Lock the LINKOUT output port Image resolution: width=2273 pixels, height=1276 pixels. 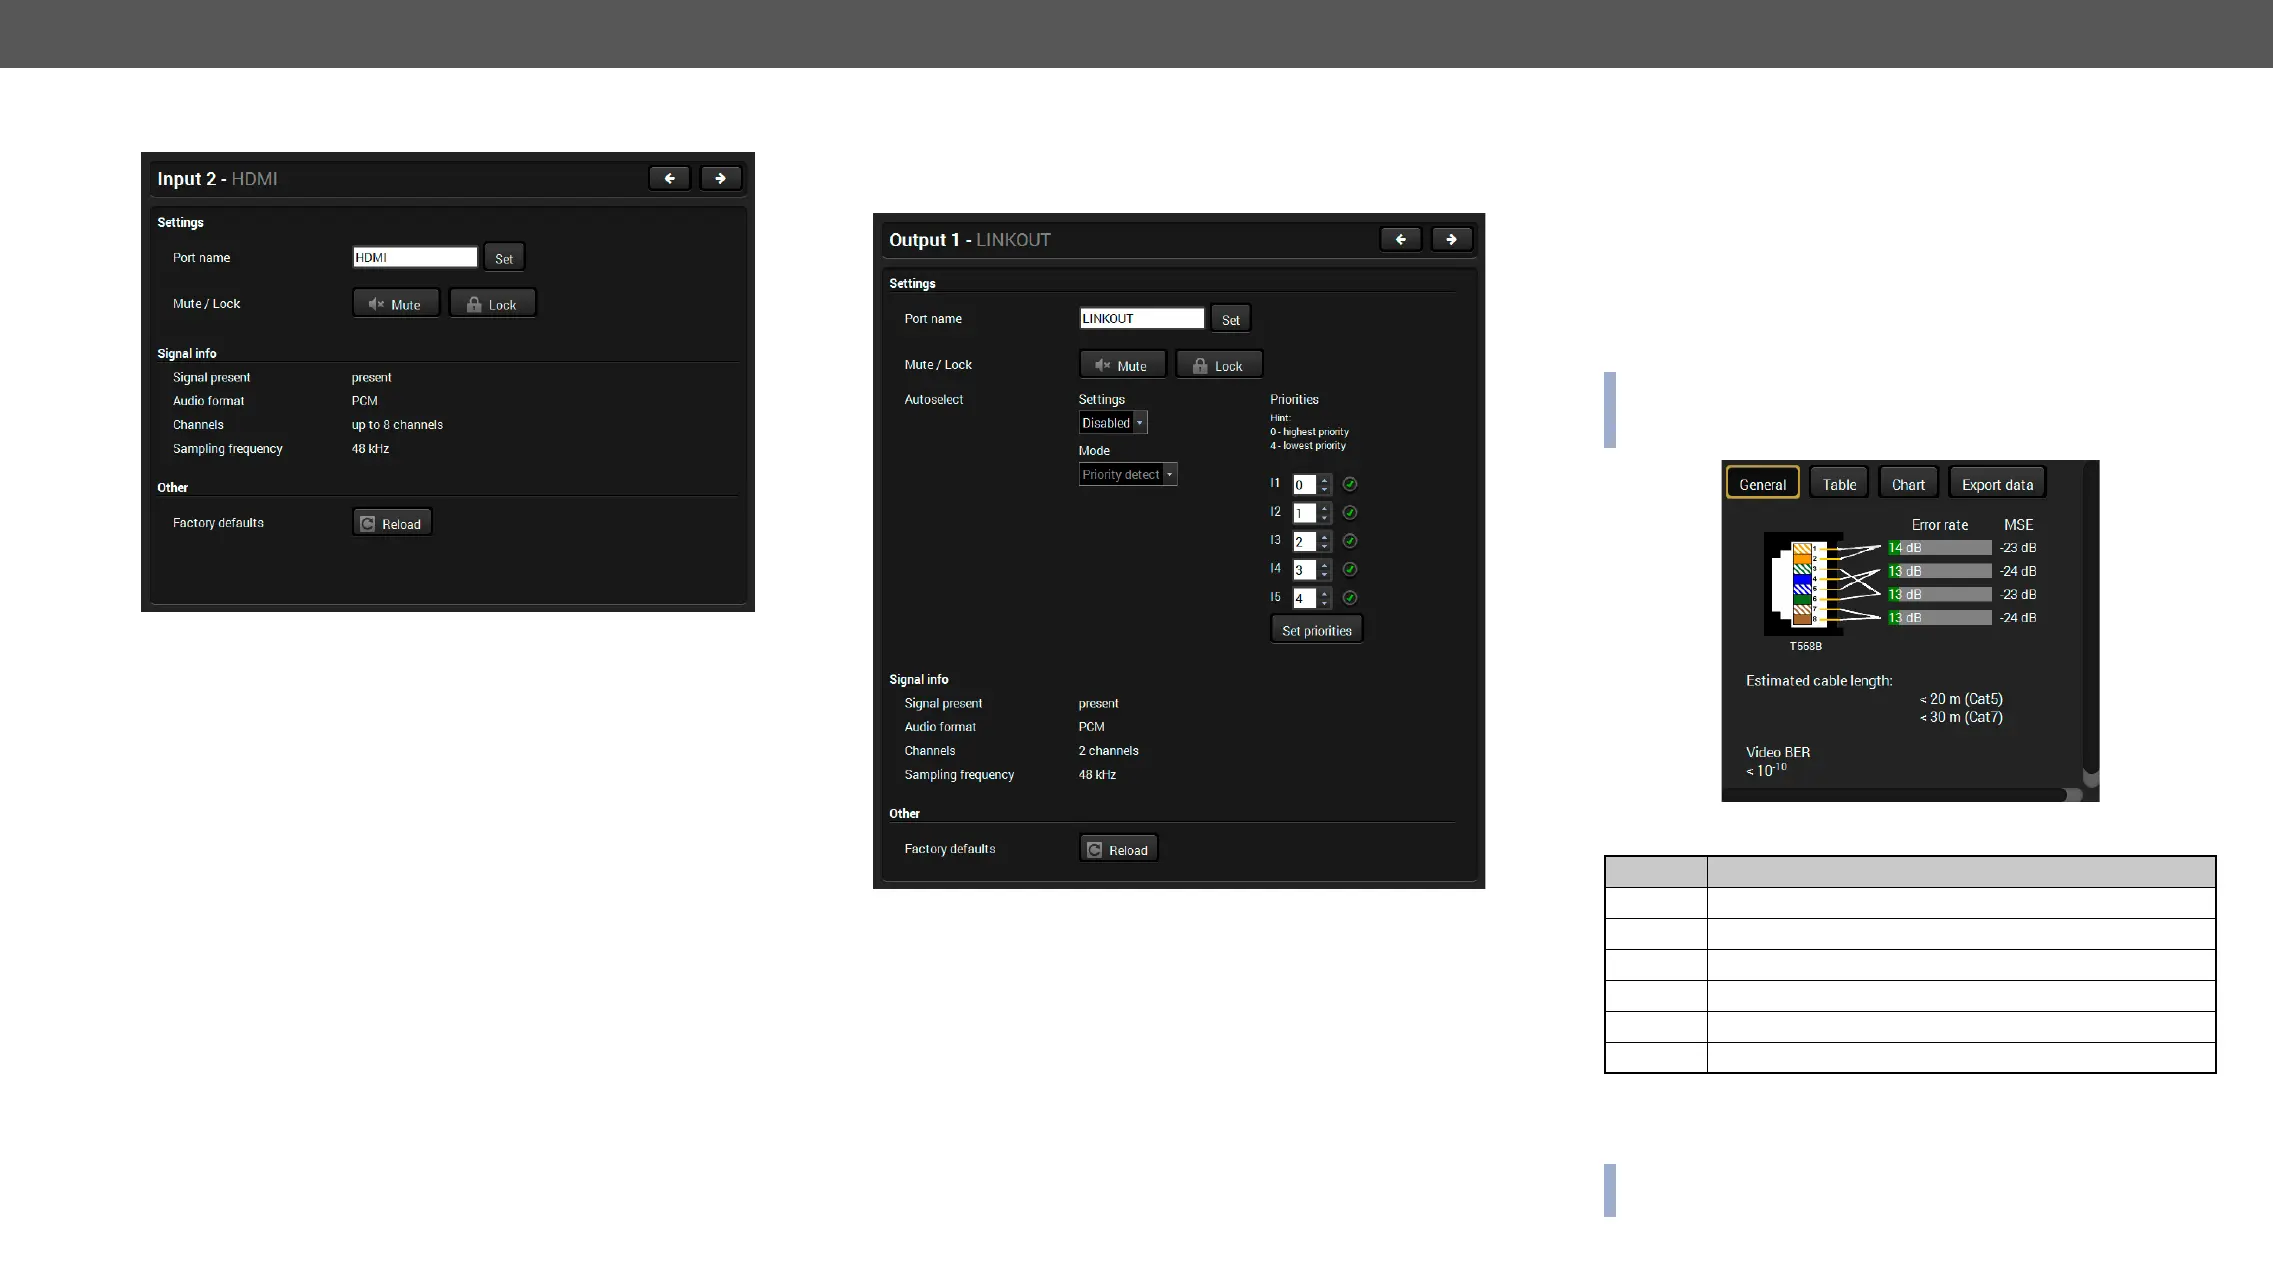[x=1218, y=365]
